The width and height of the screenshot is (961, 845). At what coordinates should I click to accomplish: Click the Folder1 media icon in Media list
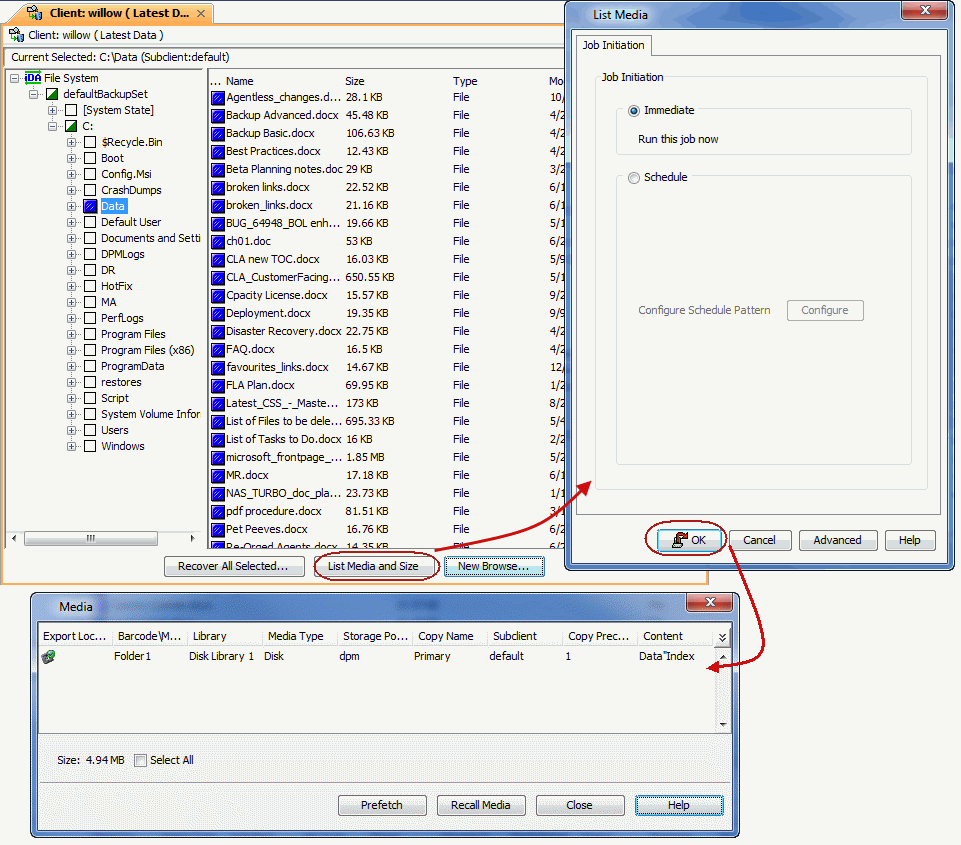[x=48, y=657]
